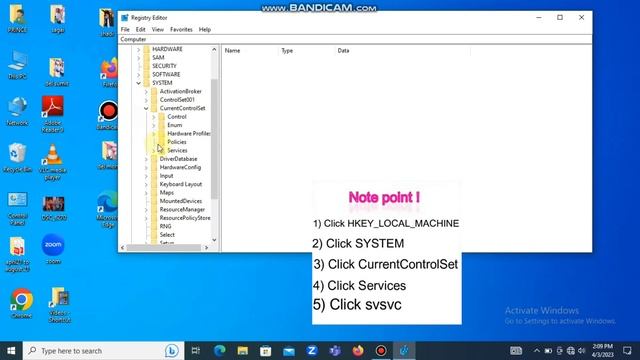640x360 pixels.
Task: Collapse the CurrentControlSet key
Action: [146, 108]
